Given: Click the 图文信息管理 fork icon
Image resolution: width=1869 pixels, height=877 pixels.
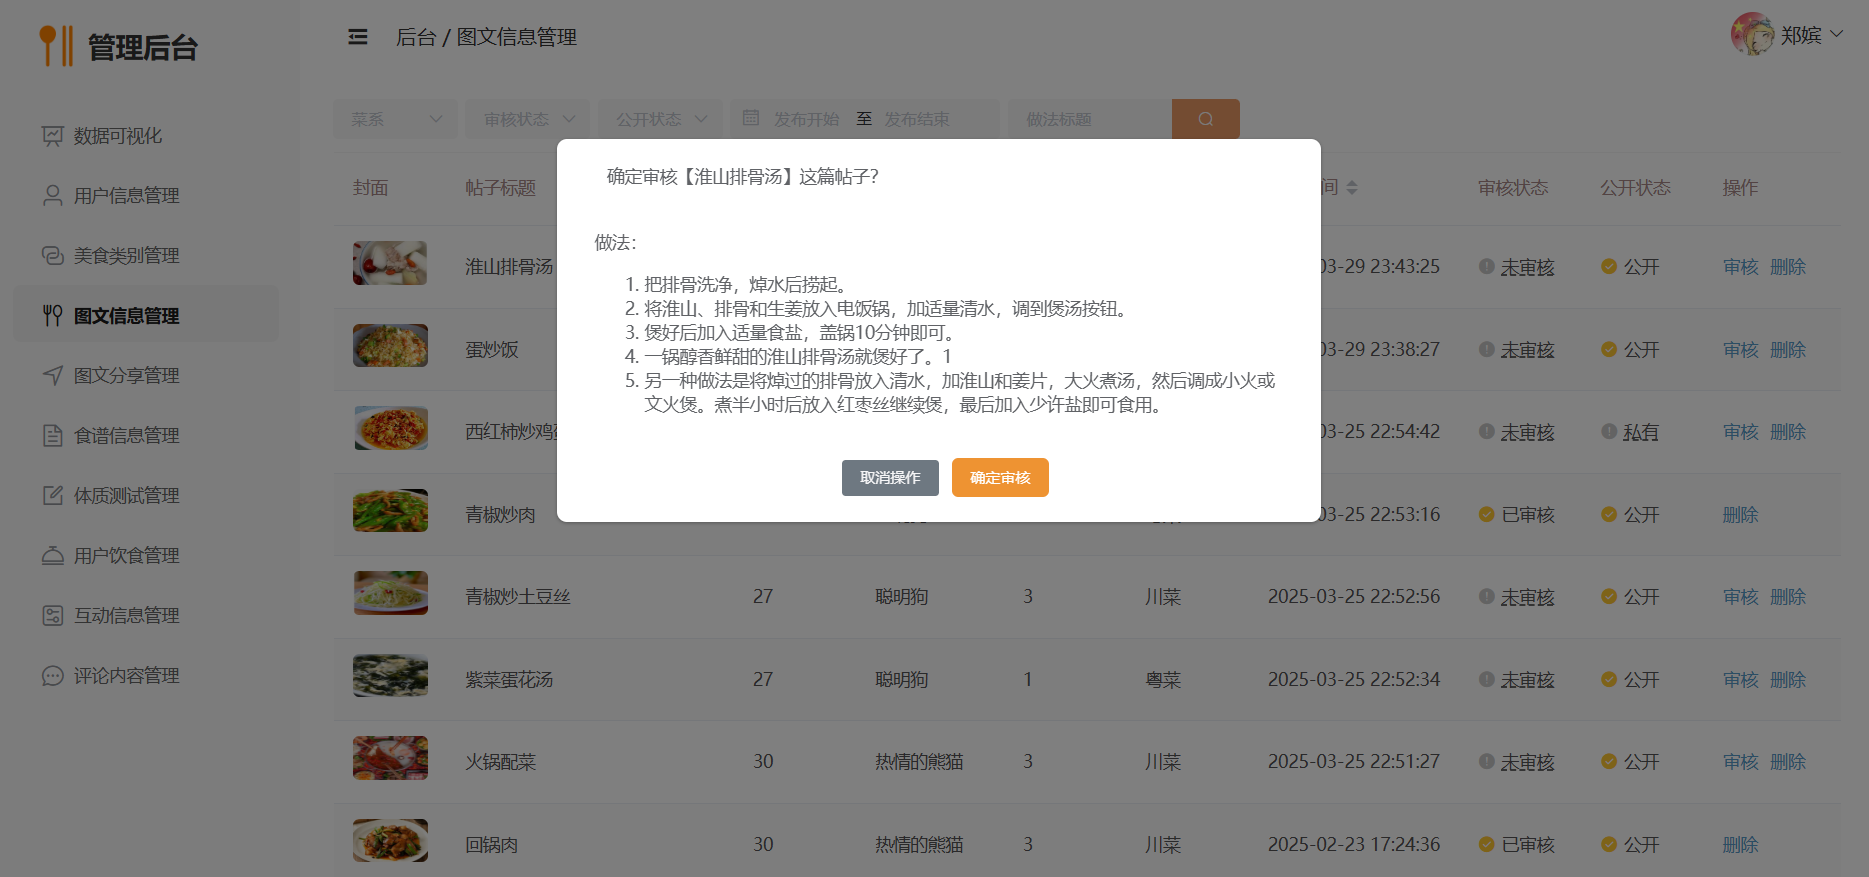Looking at the screenshot, I should pyautogui.click(x=52, y=316).
